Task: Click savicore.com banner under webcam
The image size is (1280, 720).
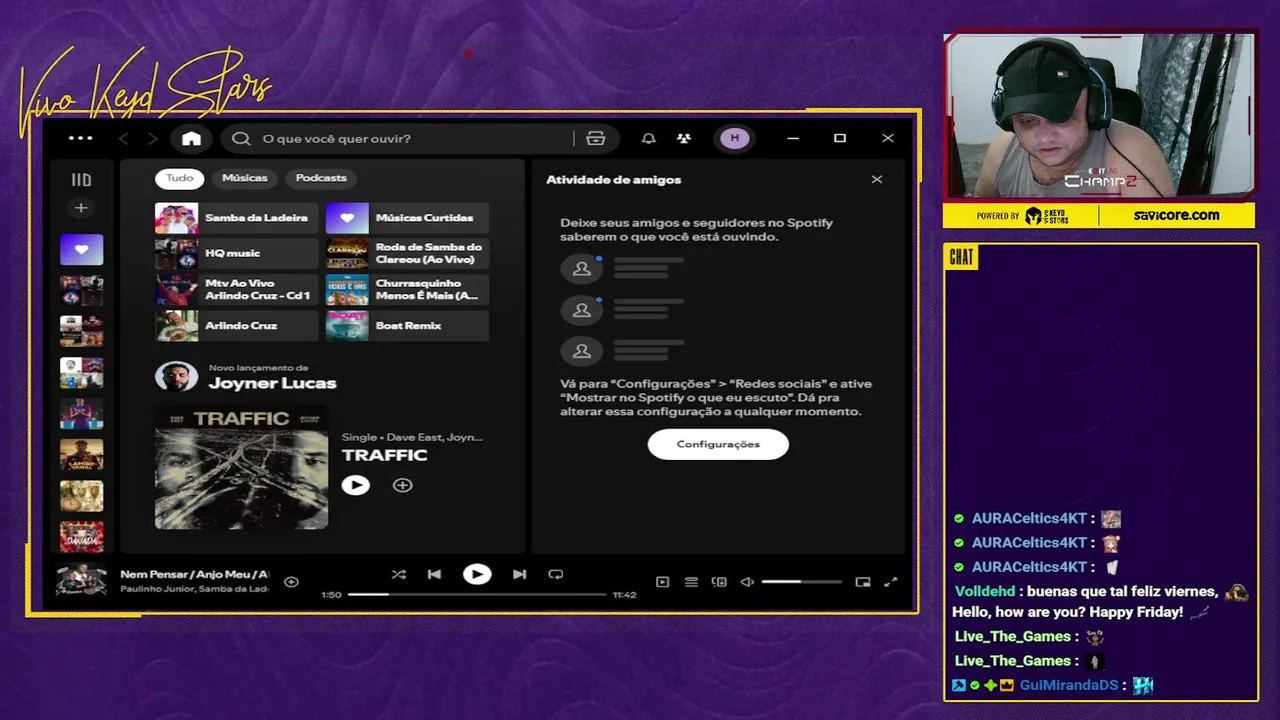Action: [x=1176, y=215]
